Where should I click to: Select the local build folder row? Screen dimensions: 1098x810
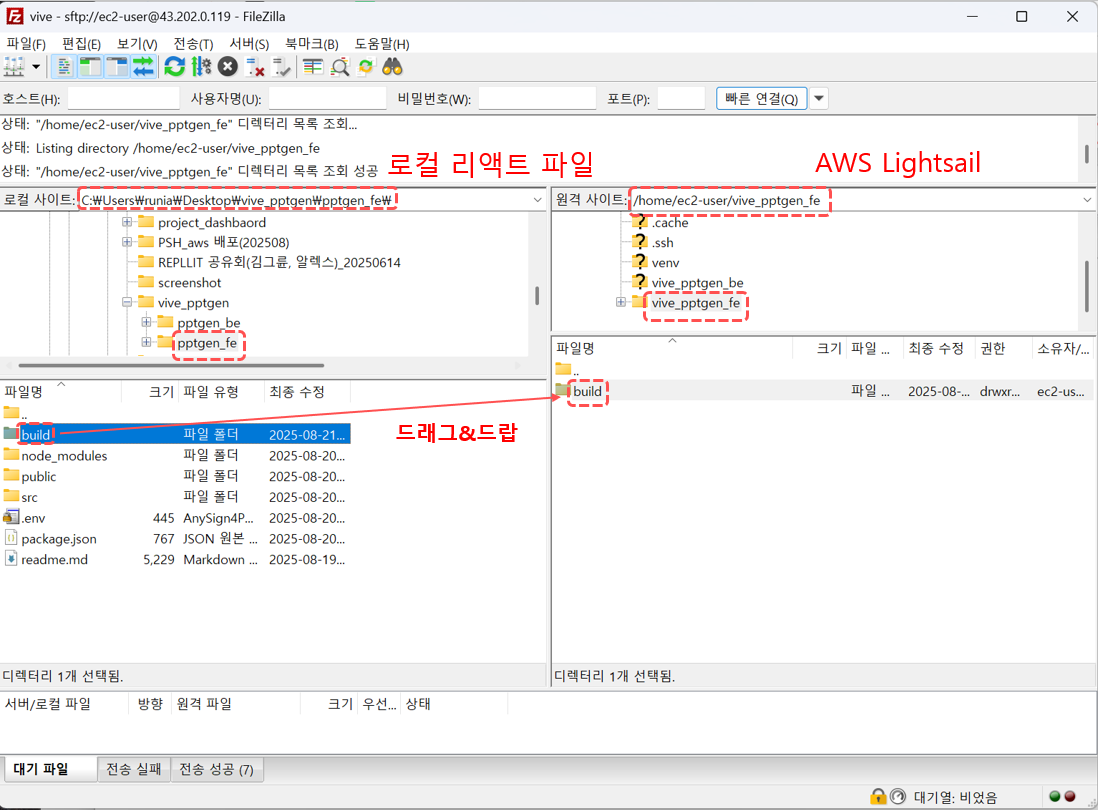coord(175,434)
